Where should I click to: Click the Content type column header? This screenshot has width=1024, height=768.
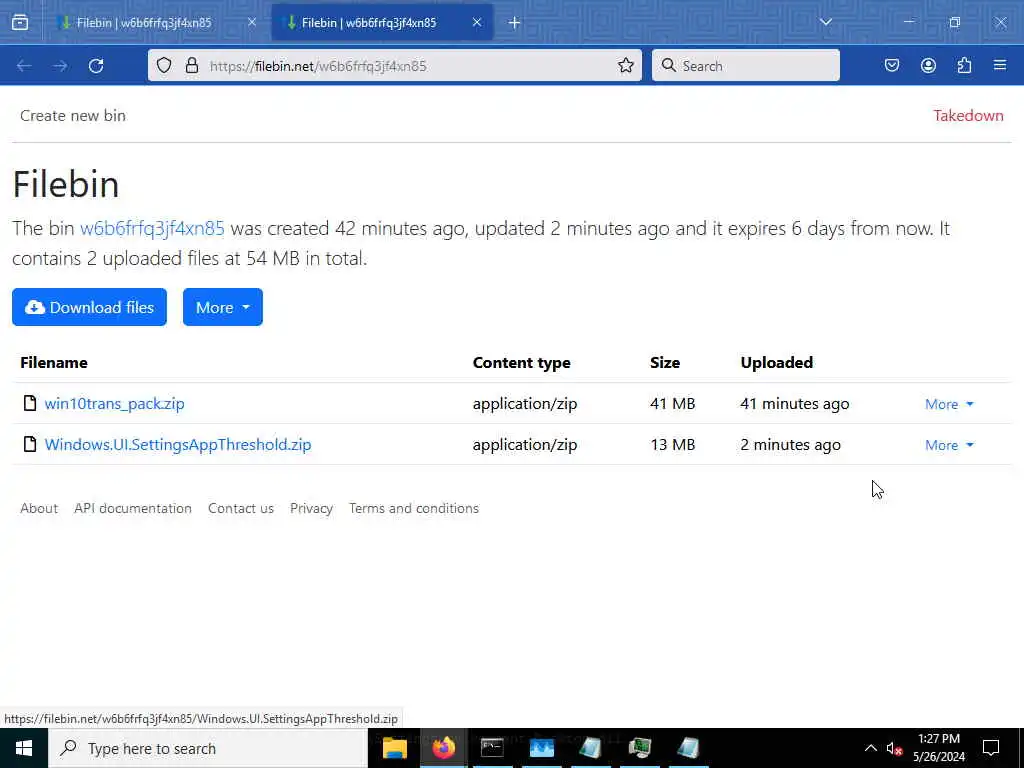tap(521, 362)
